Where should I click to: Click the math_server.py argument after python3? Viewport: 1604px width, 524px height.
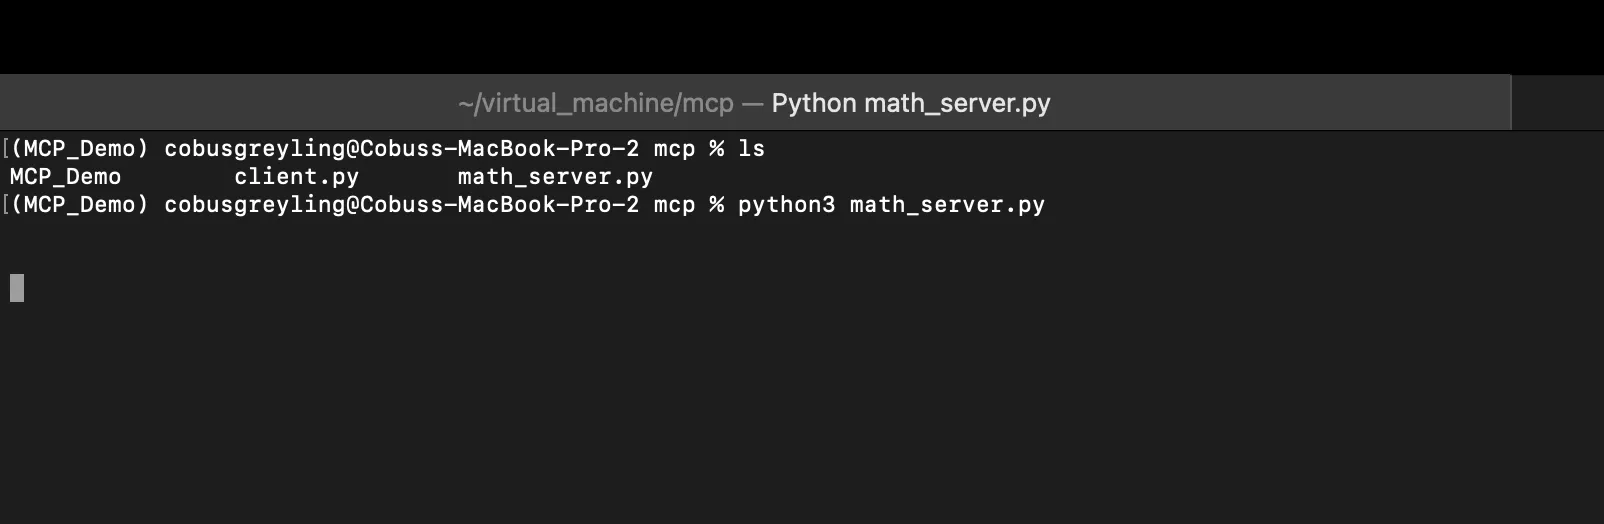[947, 205]
